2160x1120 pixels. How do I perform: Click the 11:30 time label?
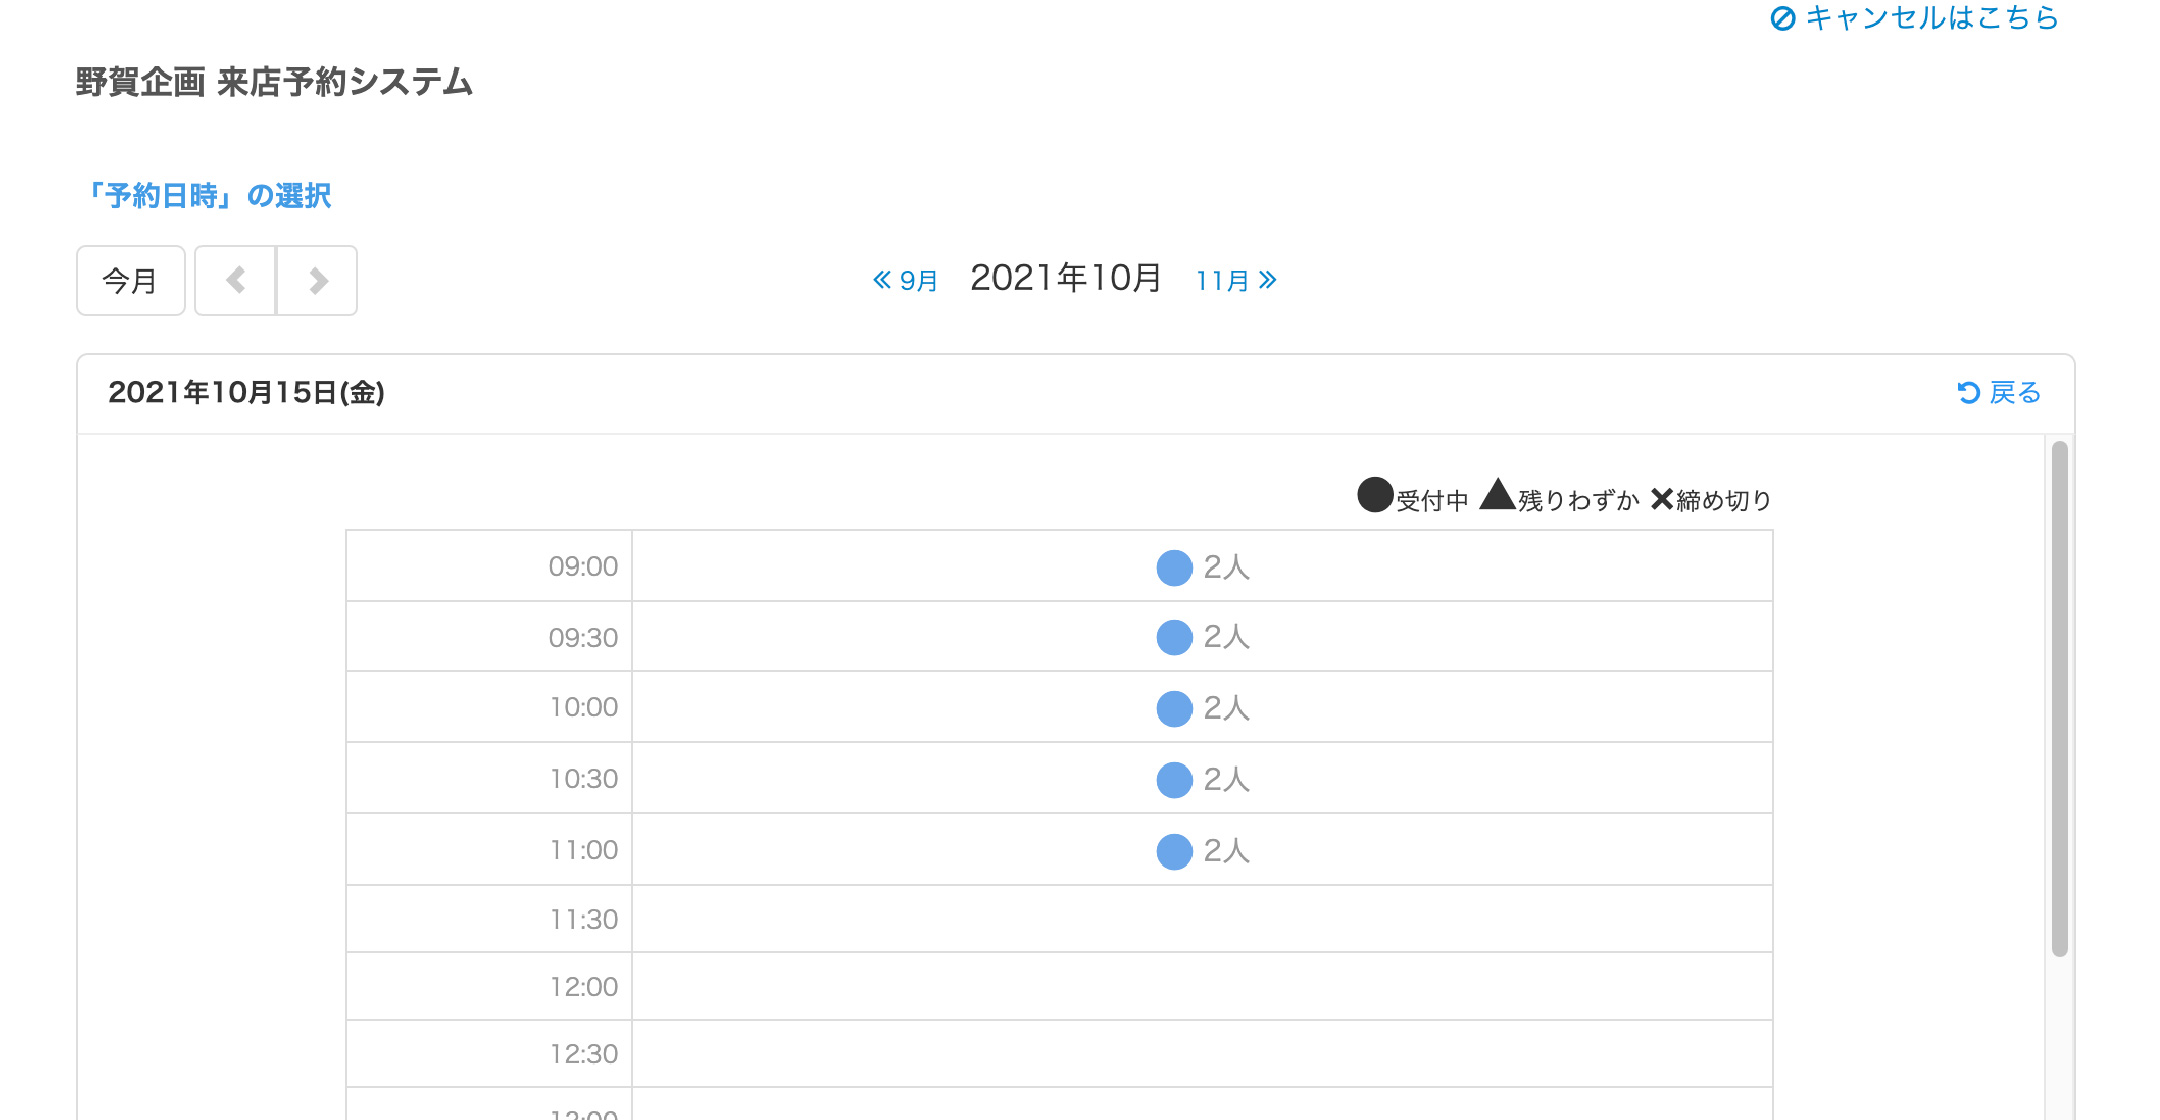point(584,920)
